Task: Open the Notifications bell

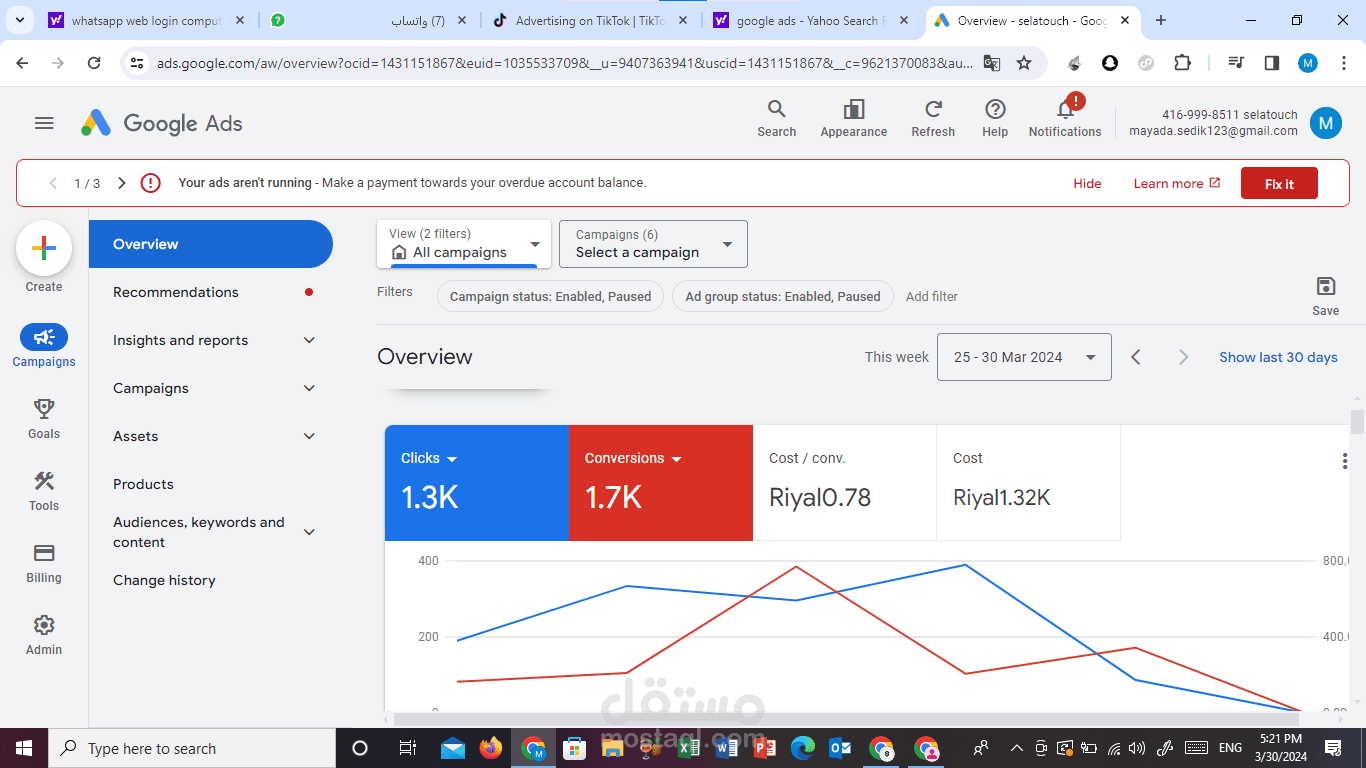Action: [1065, 118]
